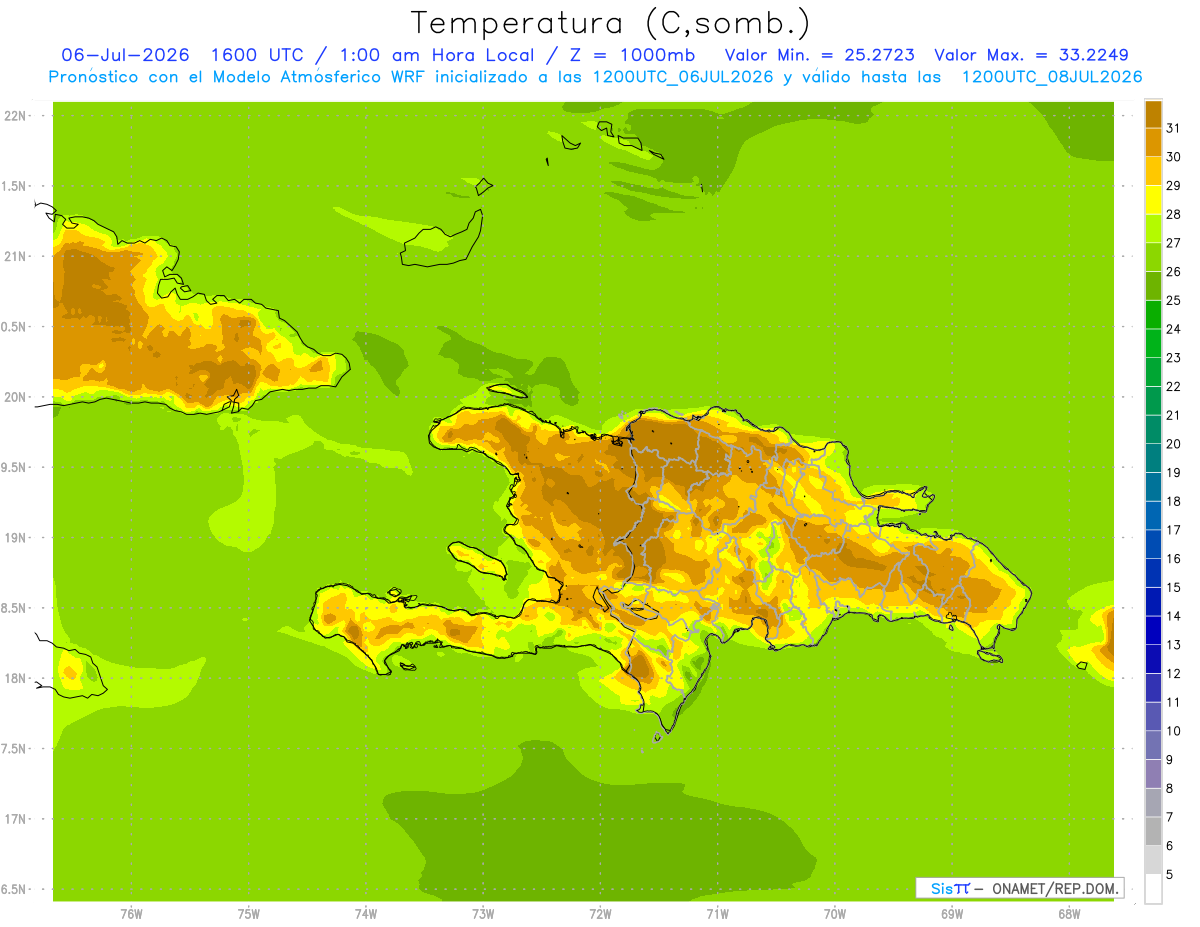Click the "ONAMET/REP.DOM." credit label
Screen dimensions: 1200x927
pos(1054,888)
